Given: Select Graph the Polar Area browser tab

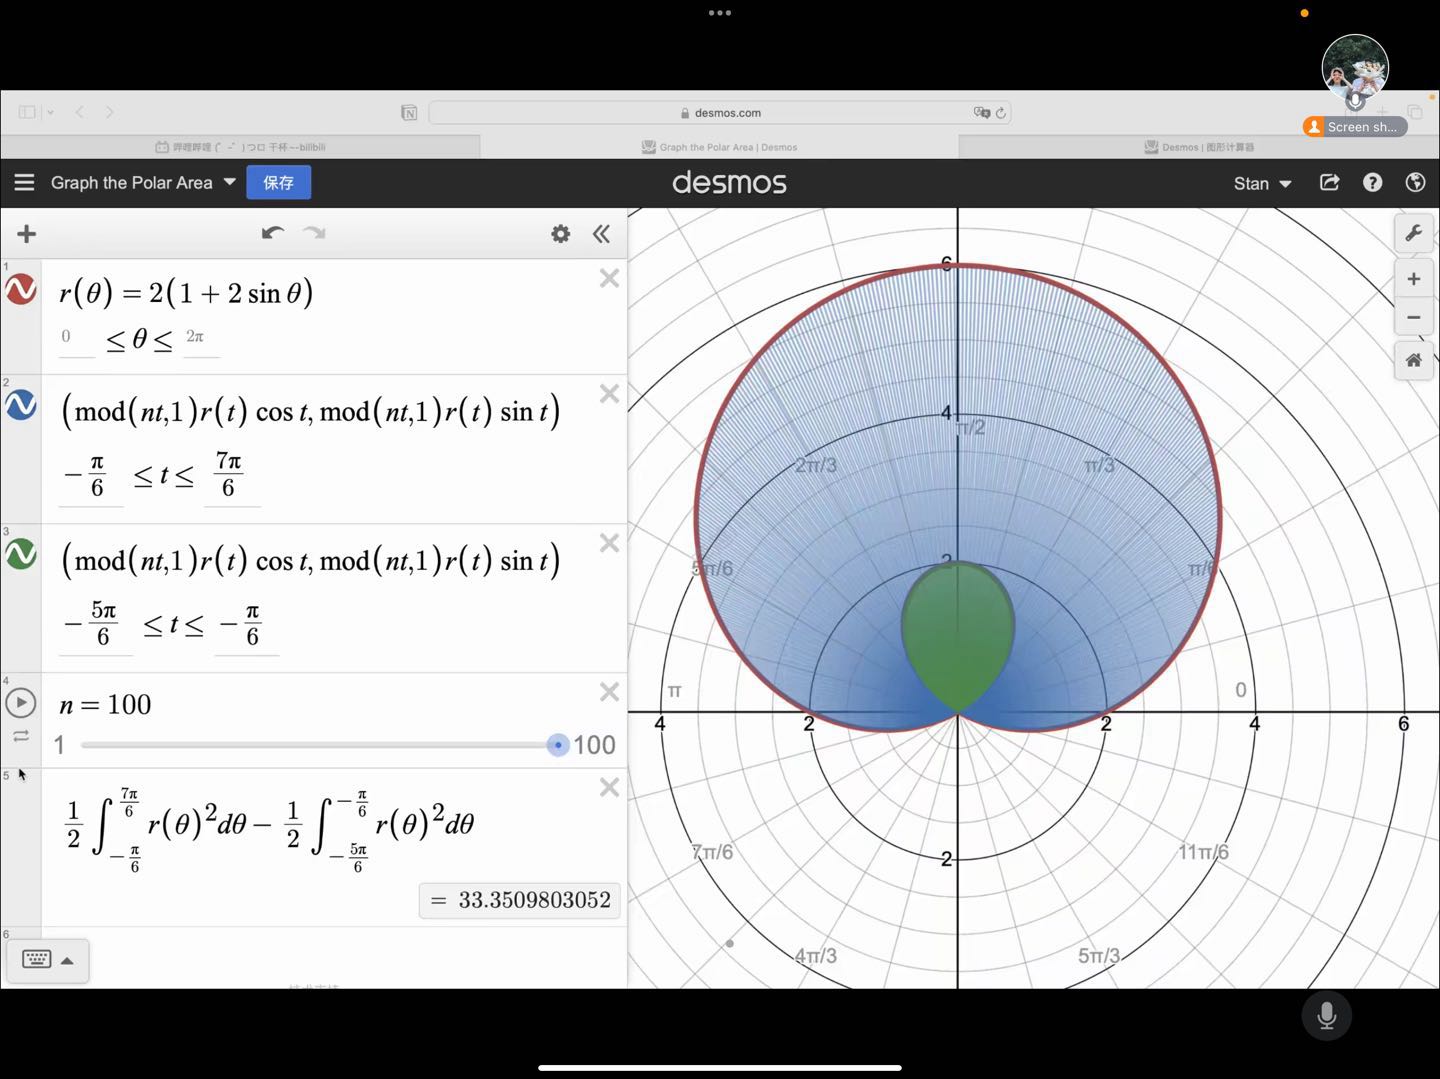Looking at the screenshot, I should click(x=719, y=147).
